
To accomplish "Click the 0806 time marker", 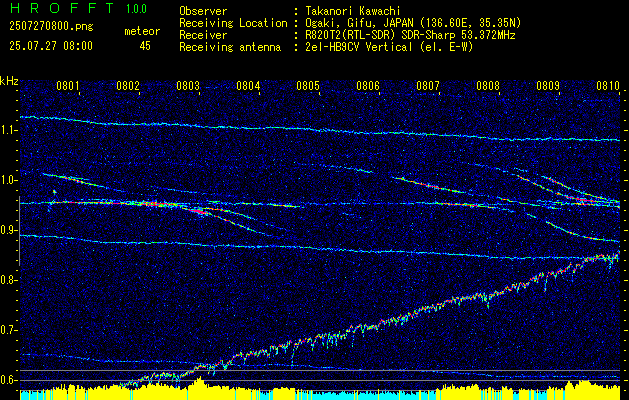I will (368, 86).
